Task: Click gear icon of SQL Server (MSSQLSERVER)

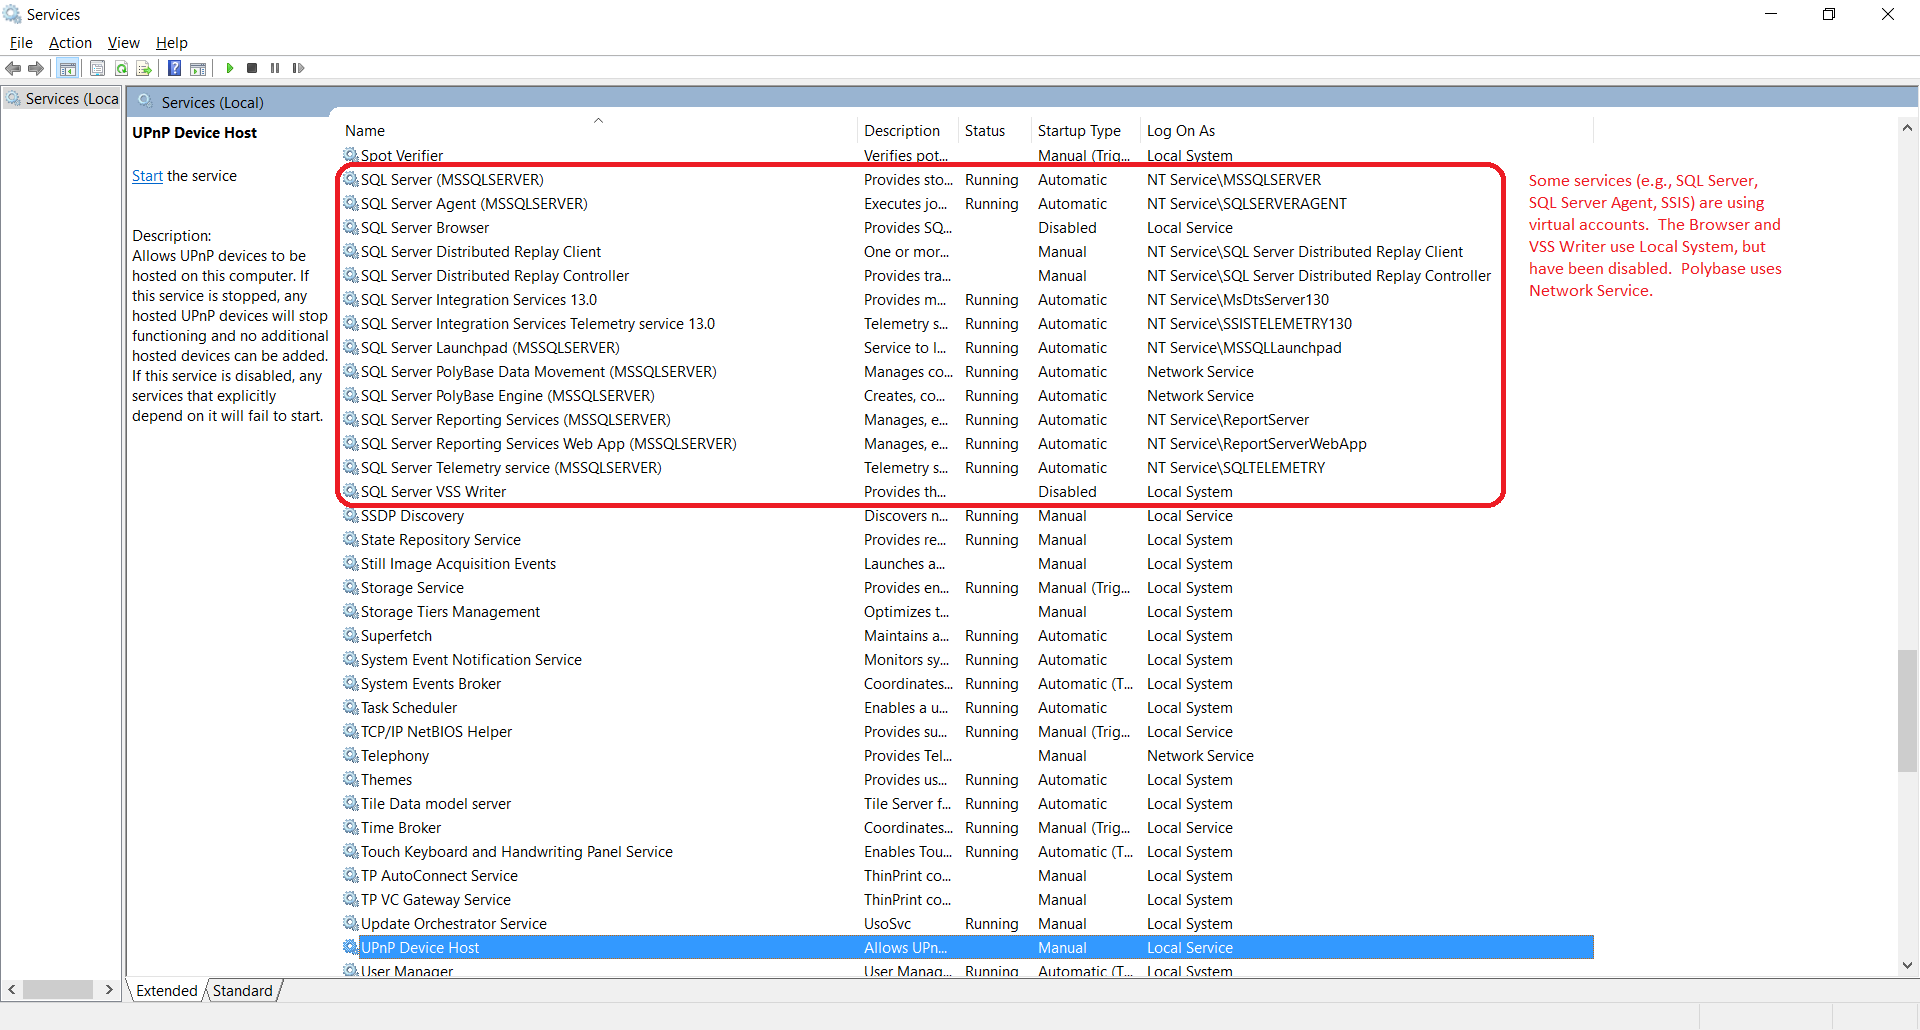Action: point(351,180)
